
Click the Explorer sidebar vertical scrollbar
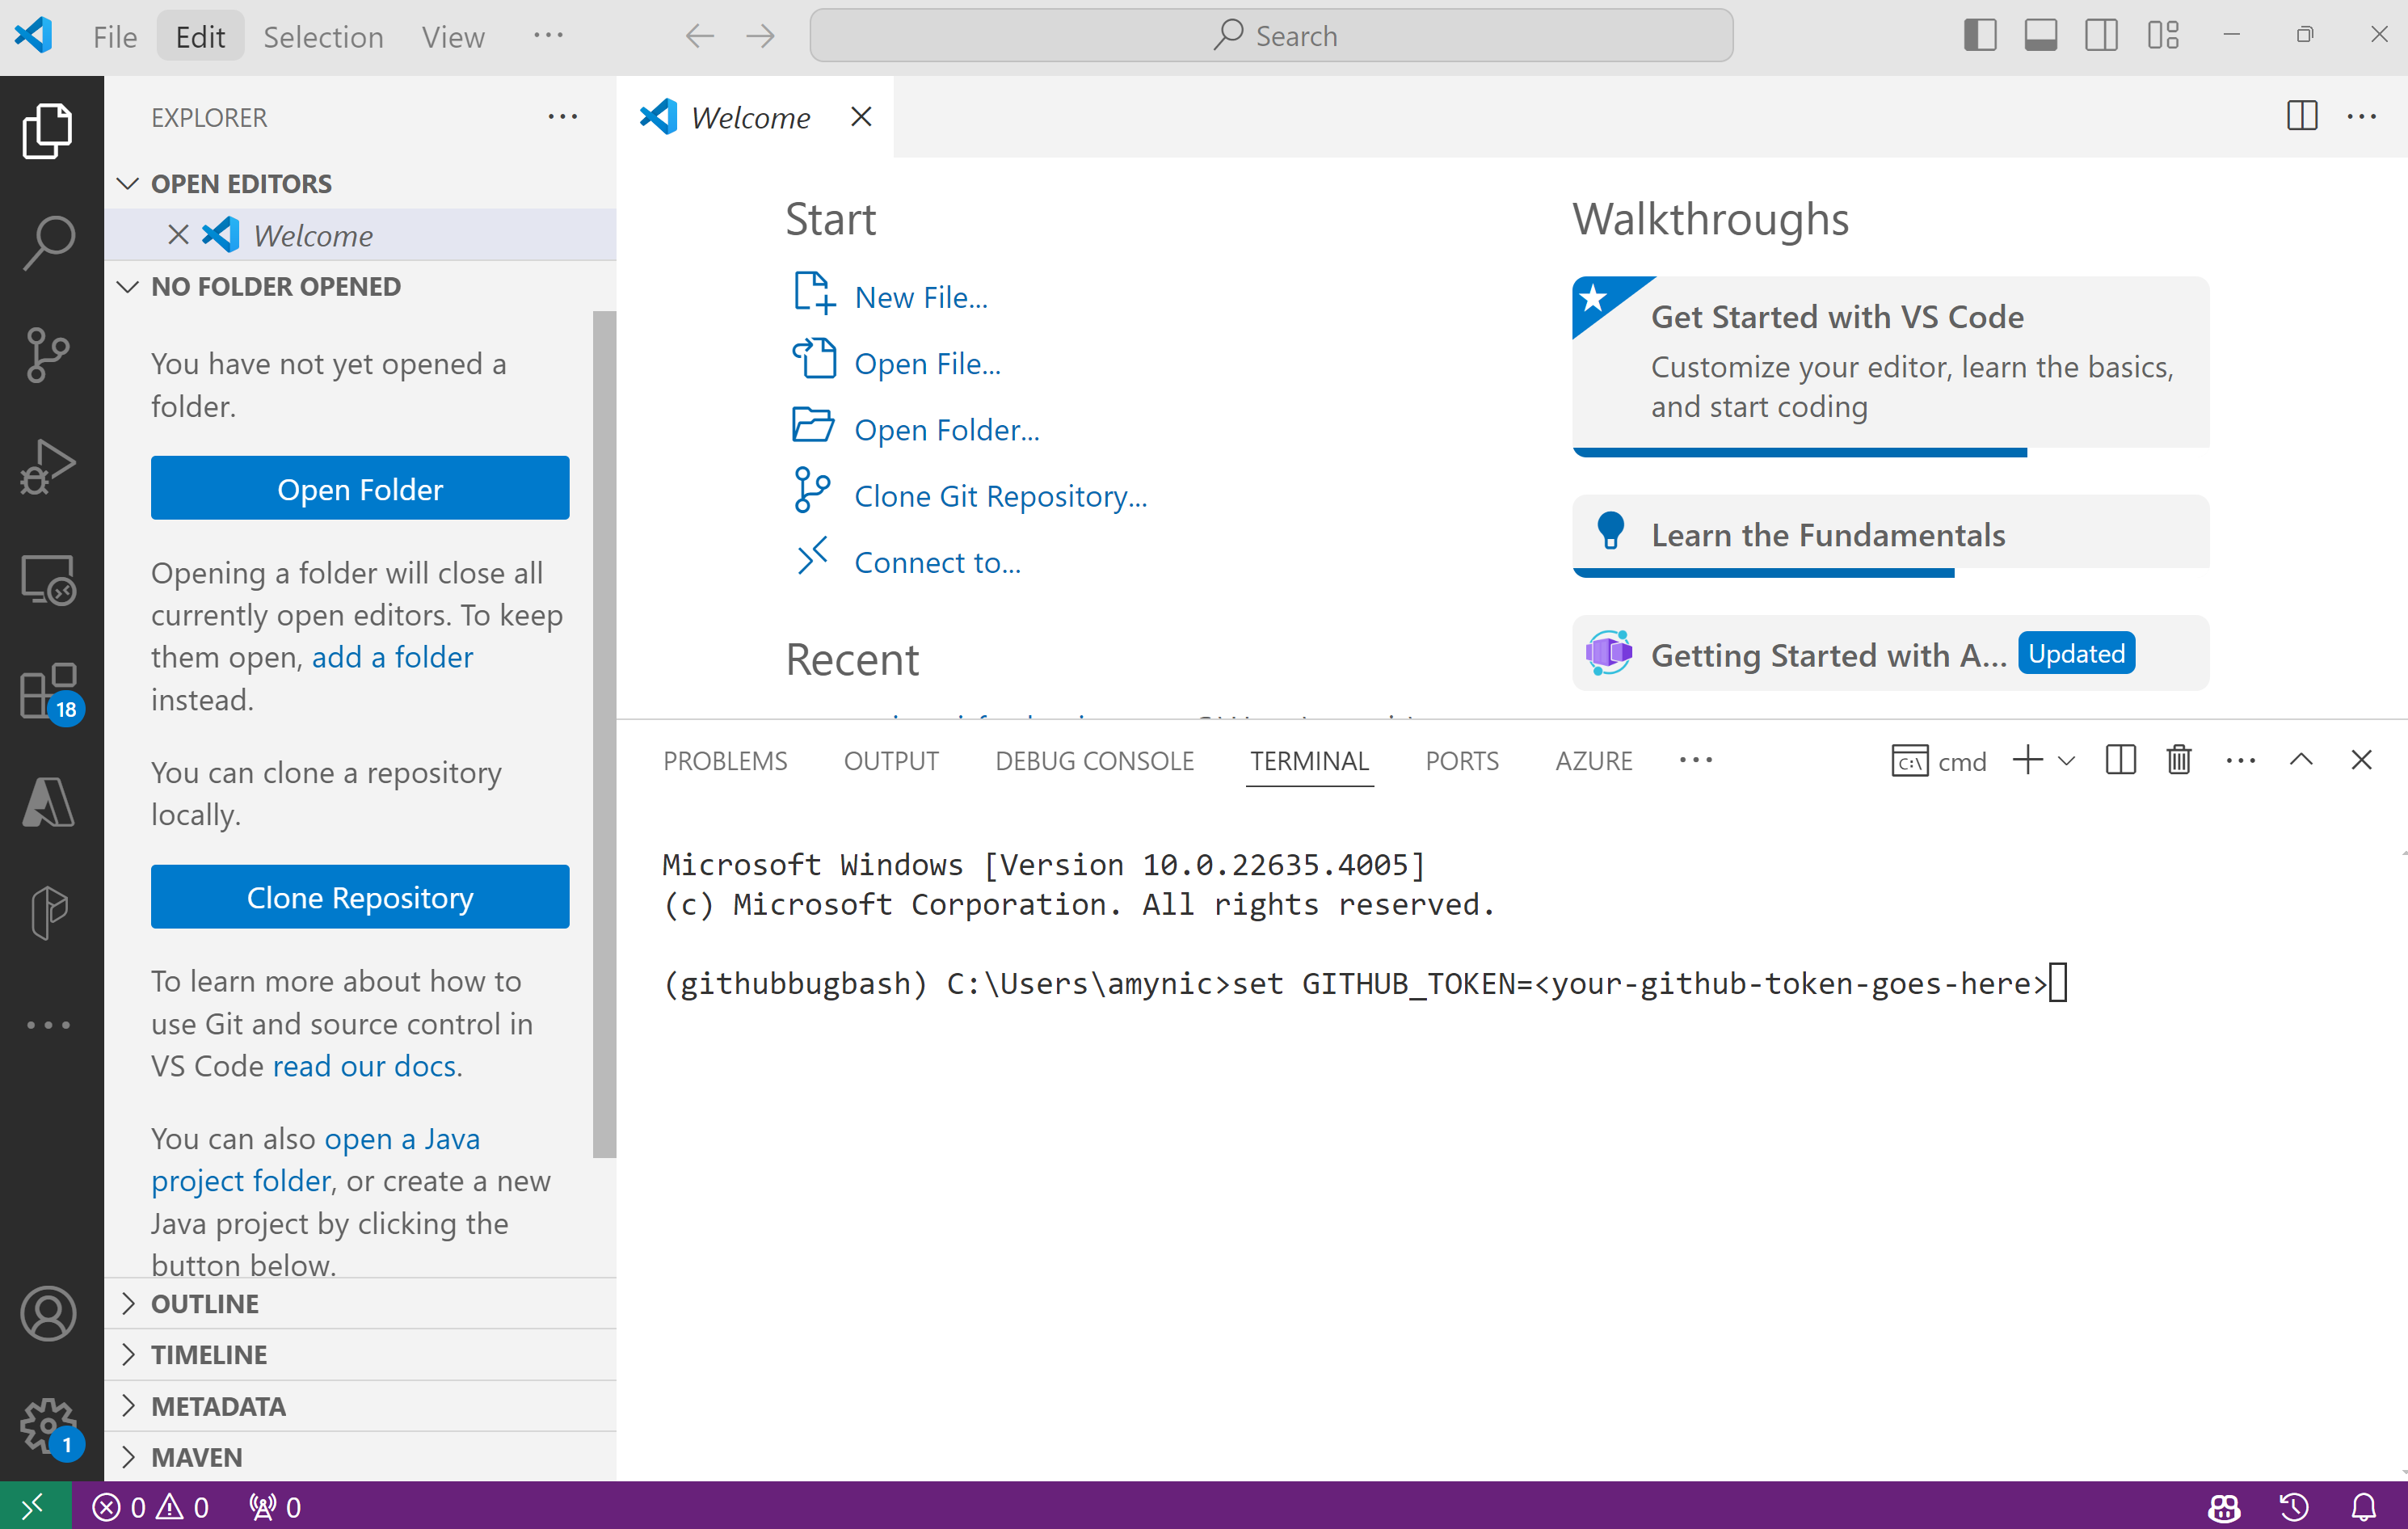[x=604, y=733]
